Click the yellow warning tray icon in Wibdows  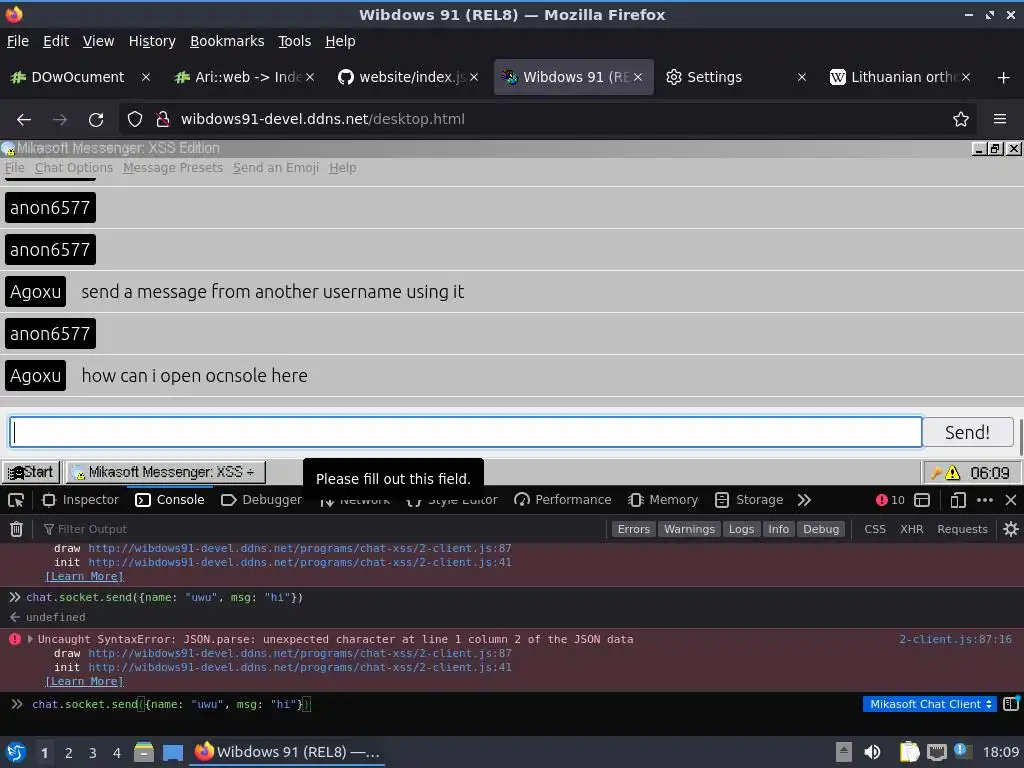[952, 473]
